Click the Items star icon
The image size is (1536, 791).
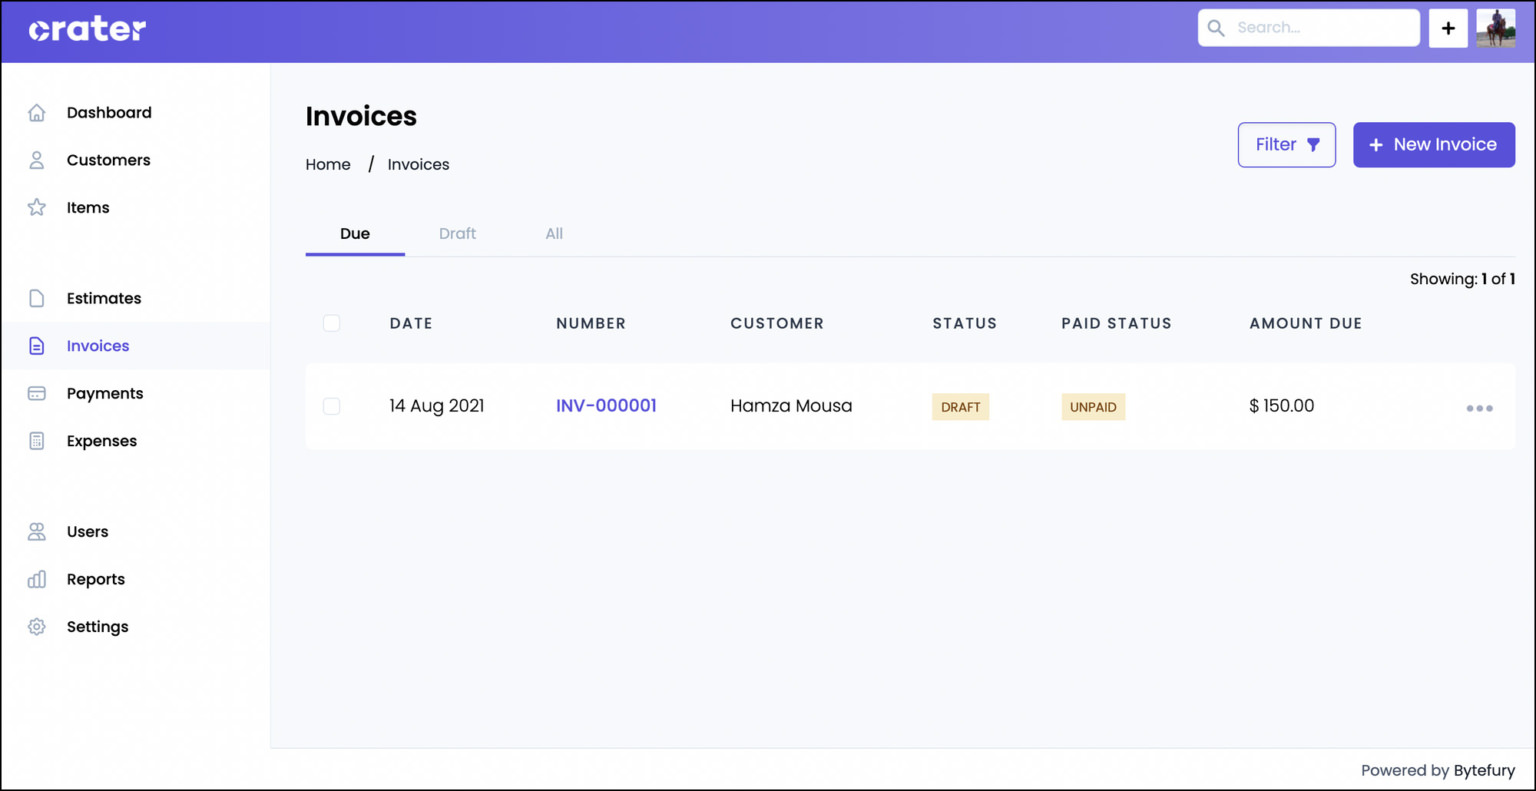point(36,207)
